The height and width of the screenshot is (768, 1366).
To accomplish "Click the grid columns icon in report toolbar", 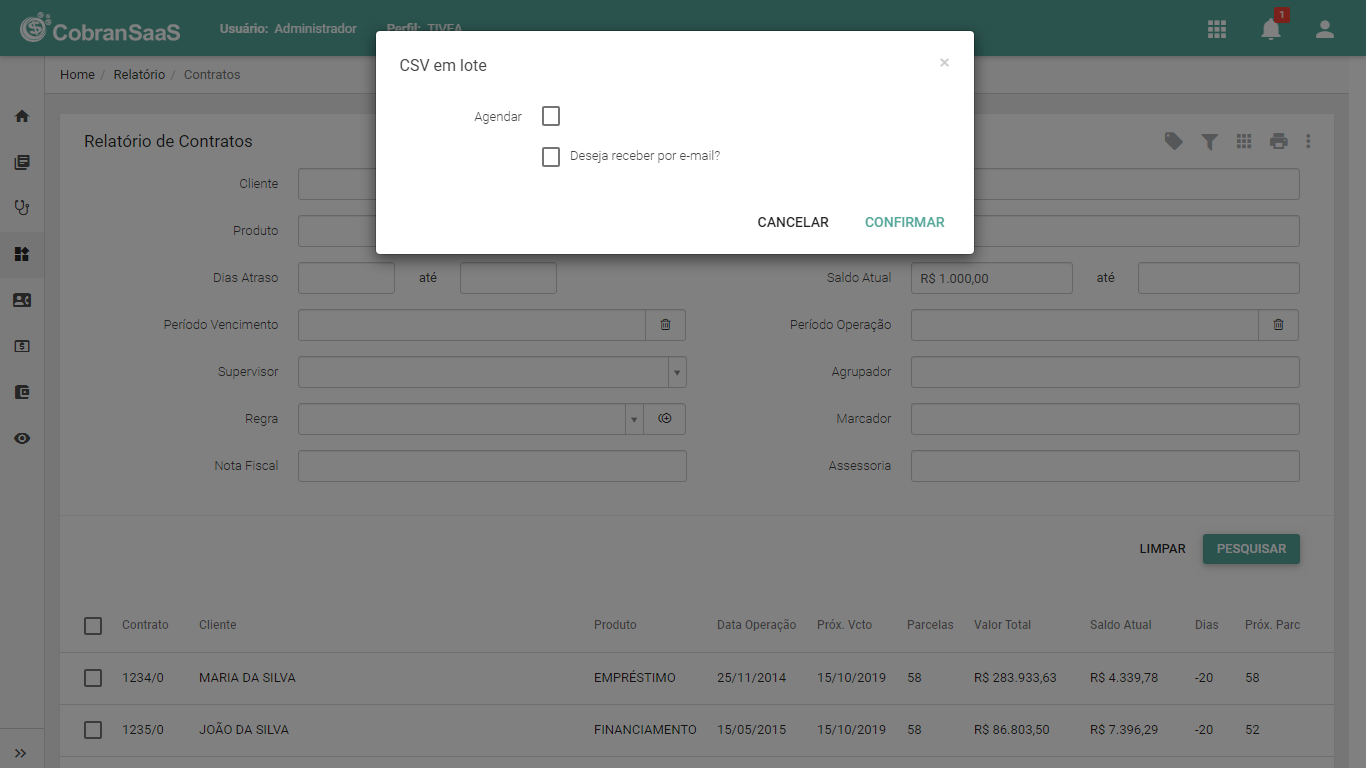I will [x=1244, y=142].
